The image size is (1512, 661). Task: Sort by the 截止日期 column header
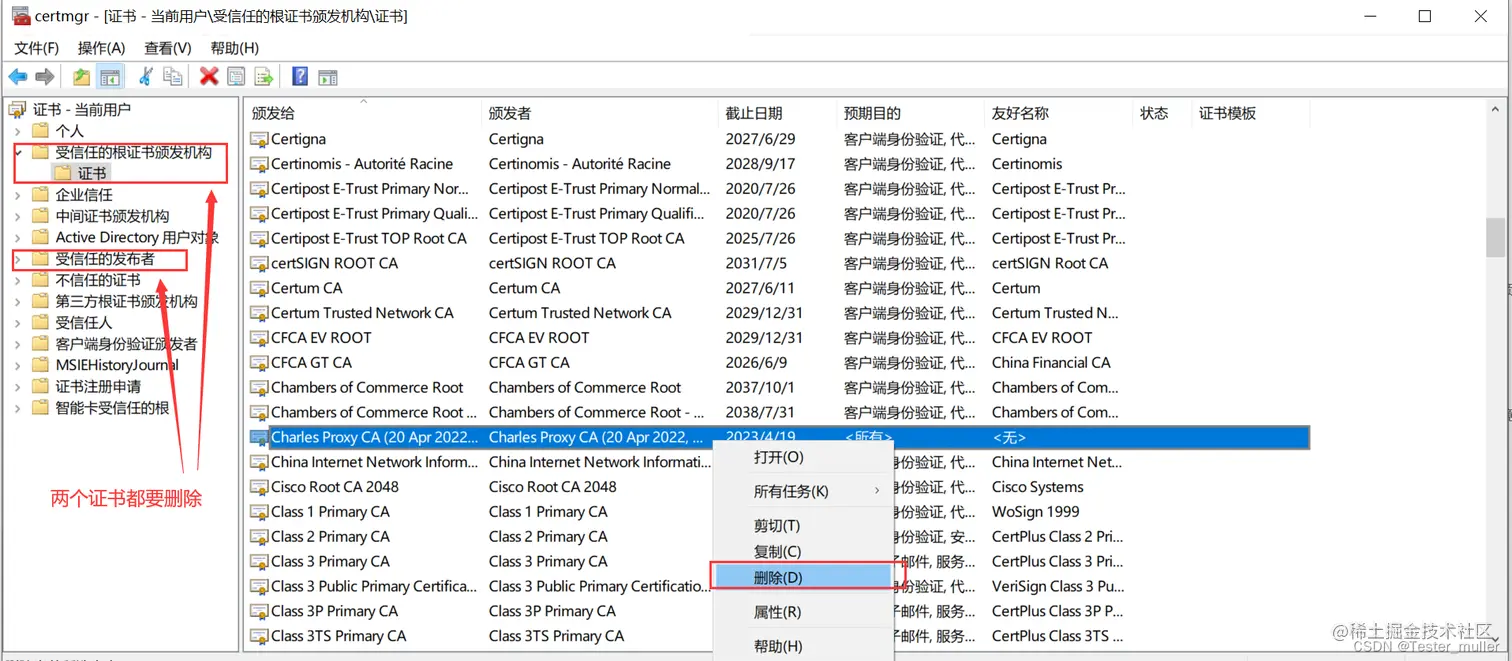tap(777, 113)
